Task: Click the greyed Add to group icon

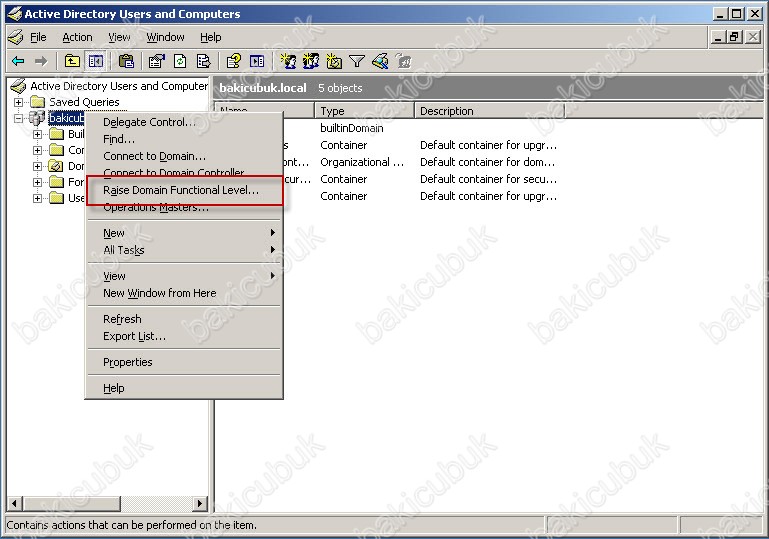Action: pos(403,61)
